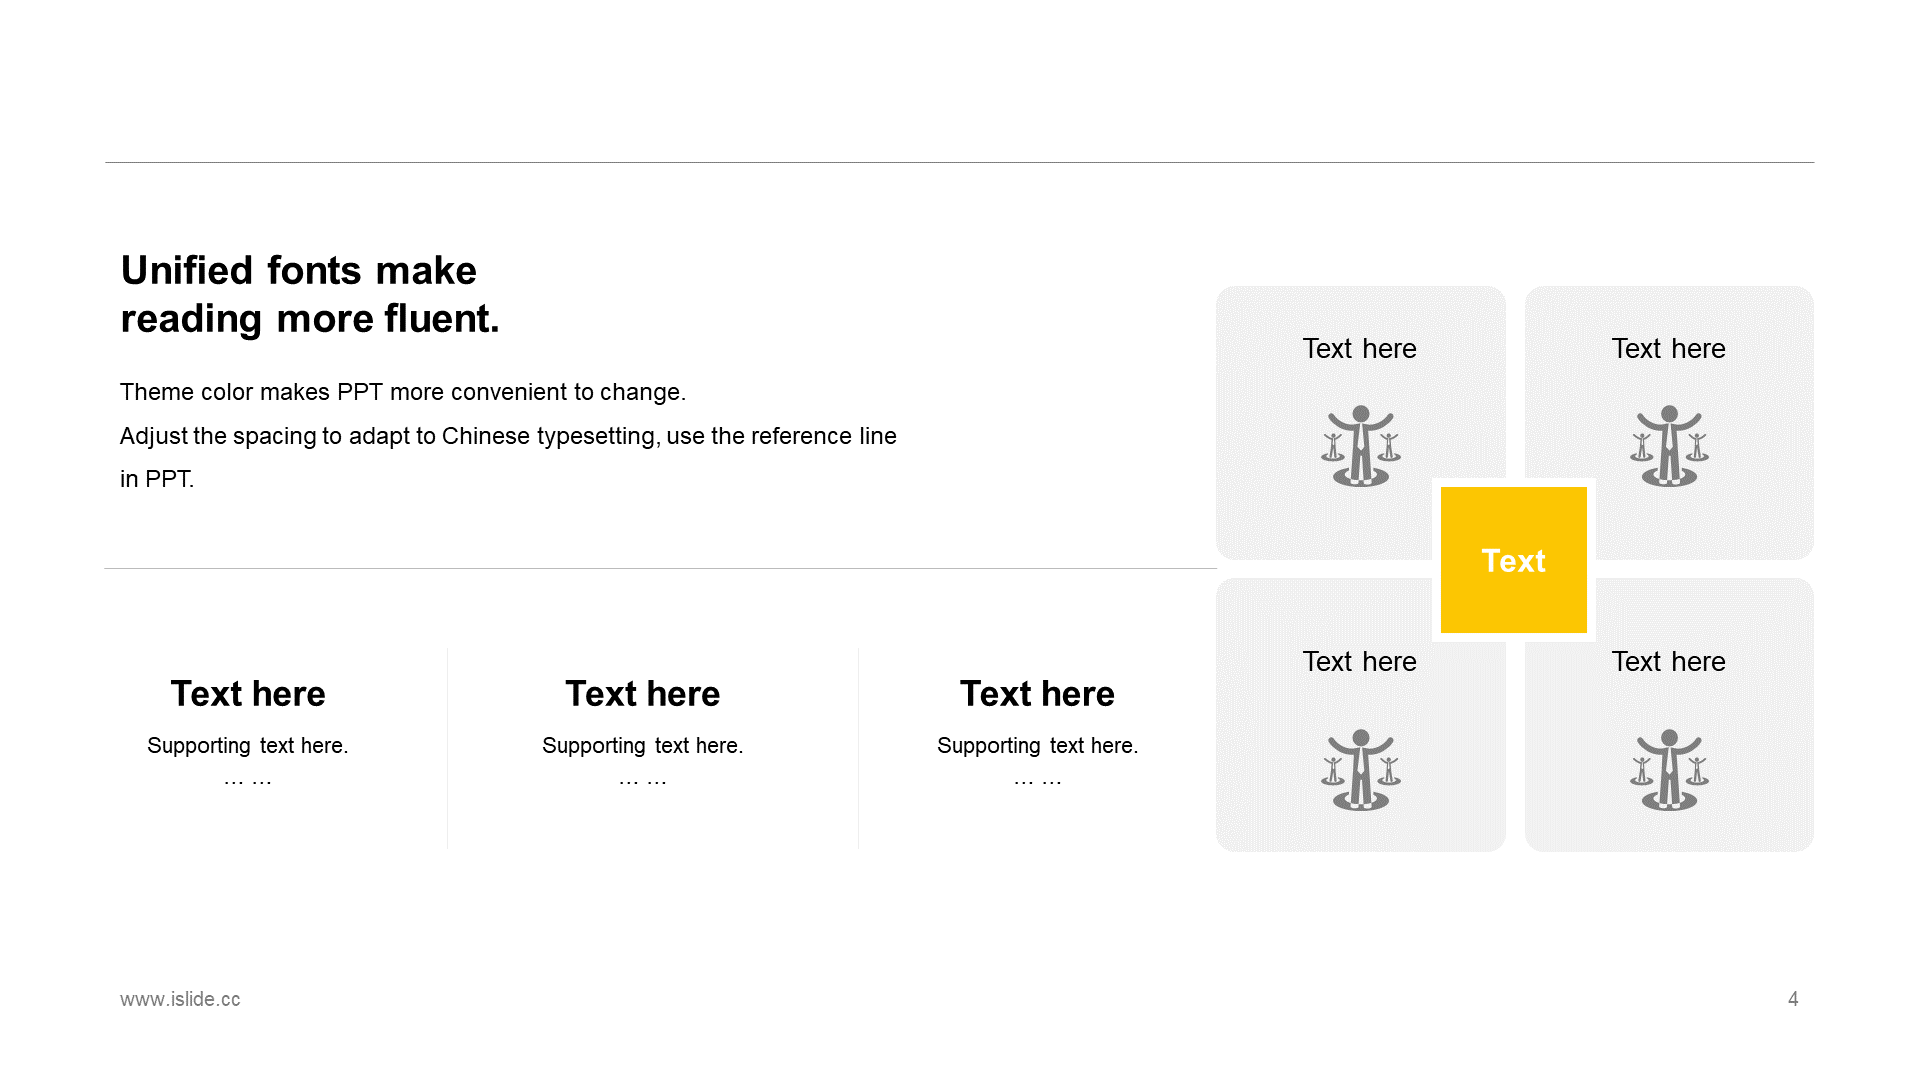Screen dimensions: 1920x1080
Task: Select the third bold 'Text here' column heading
Action: point(1037,693)
